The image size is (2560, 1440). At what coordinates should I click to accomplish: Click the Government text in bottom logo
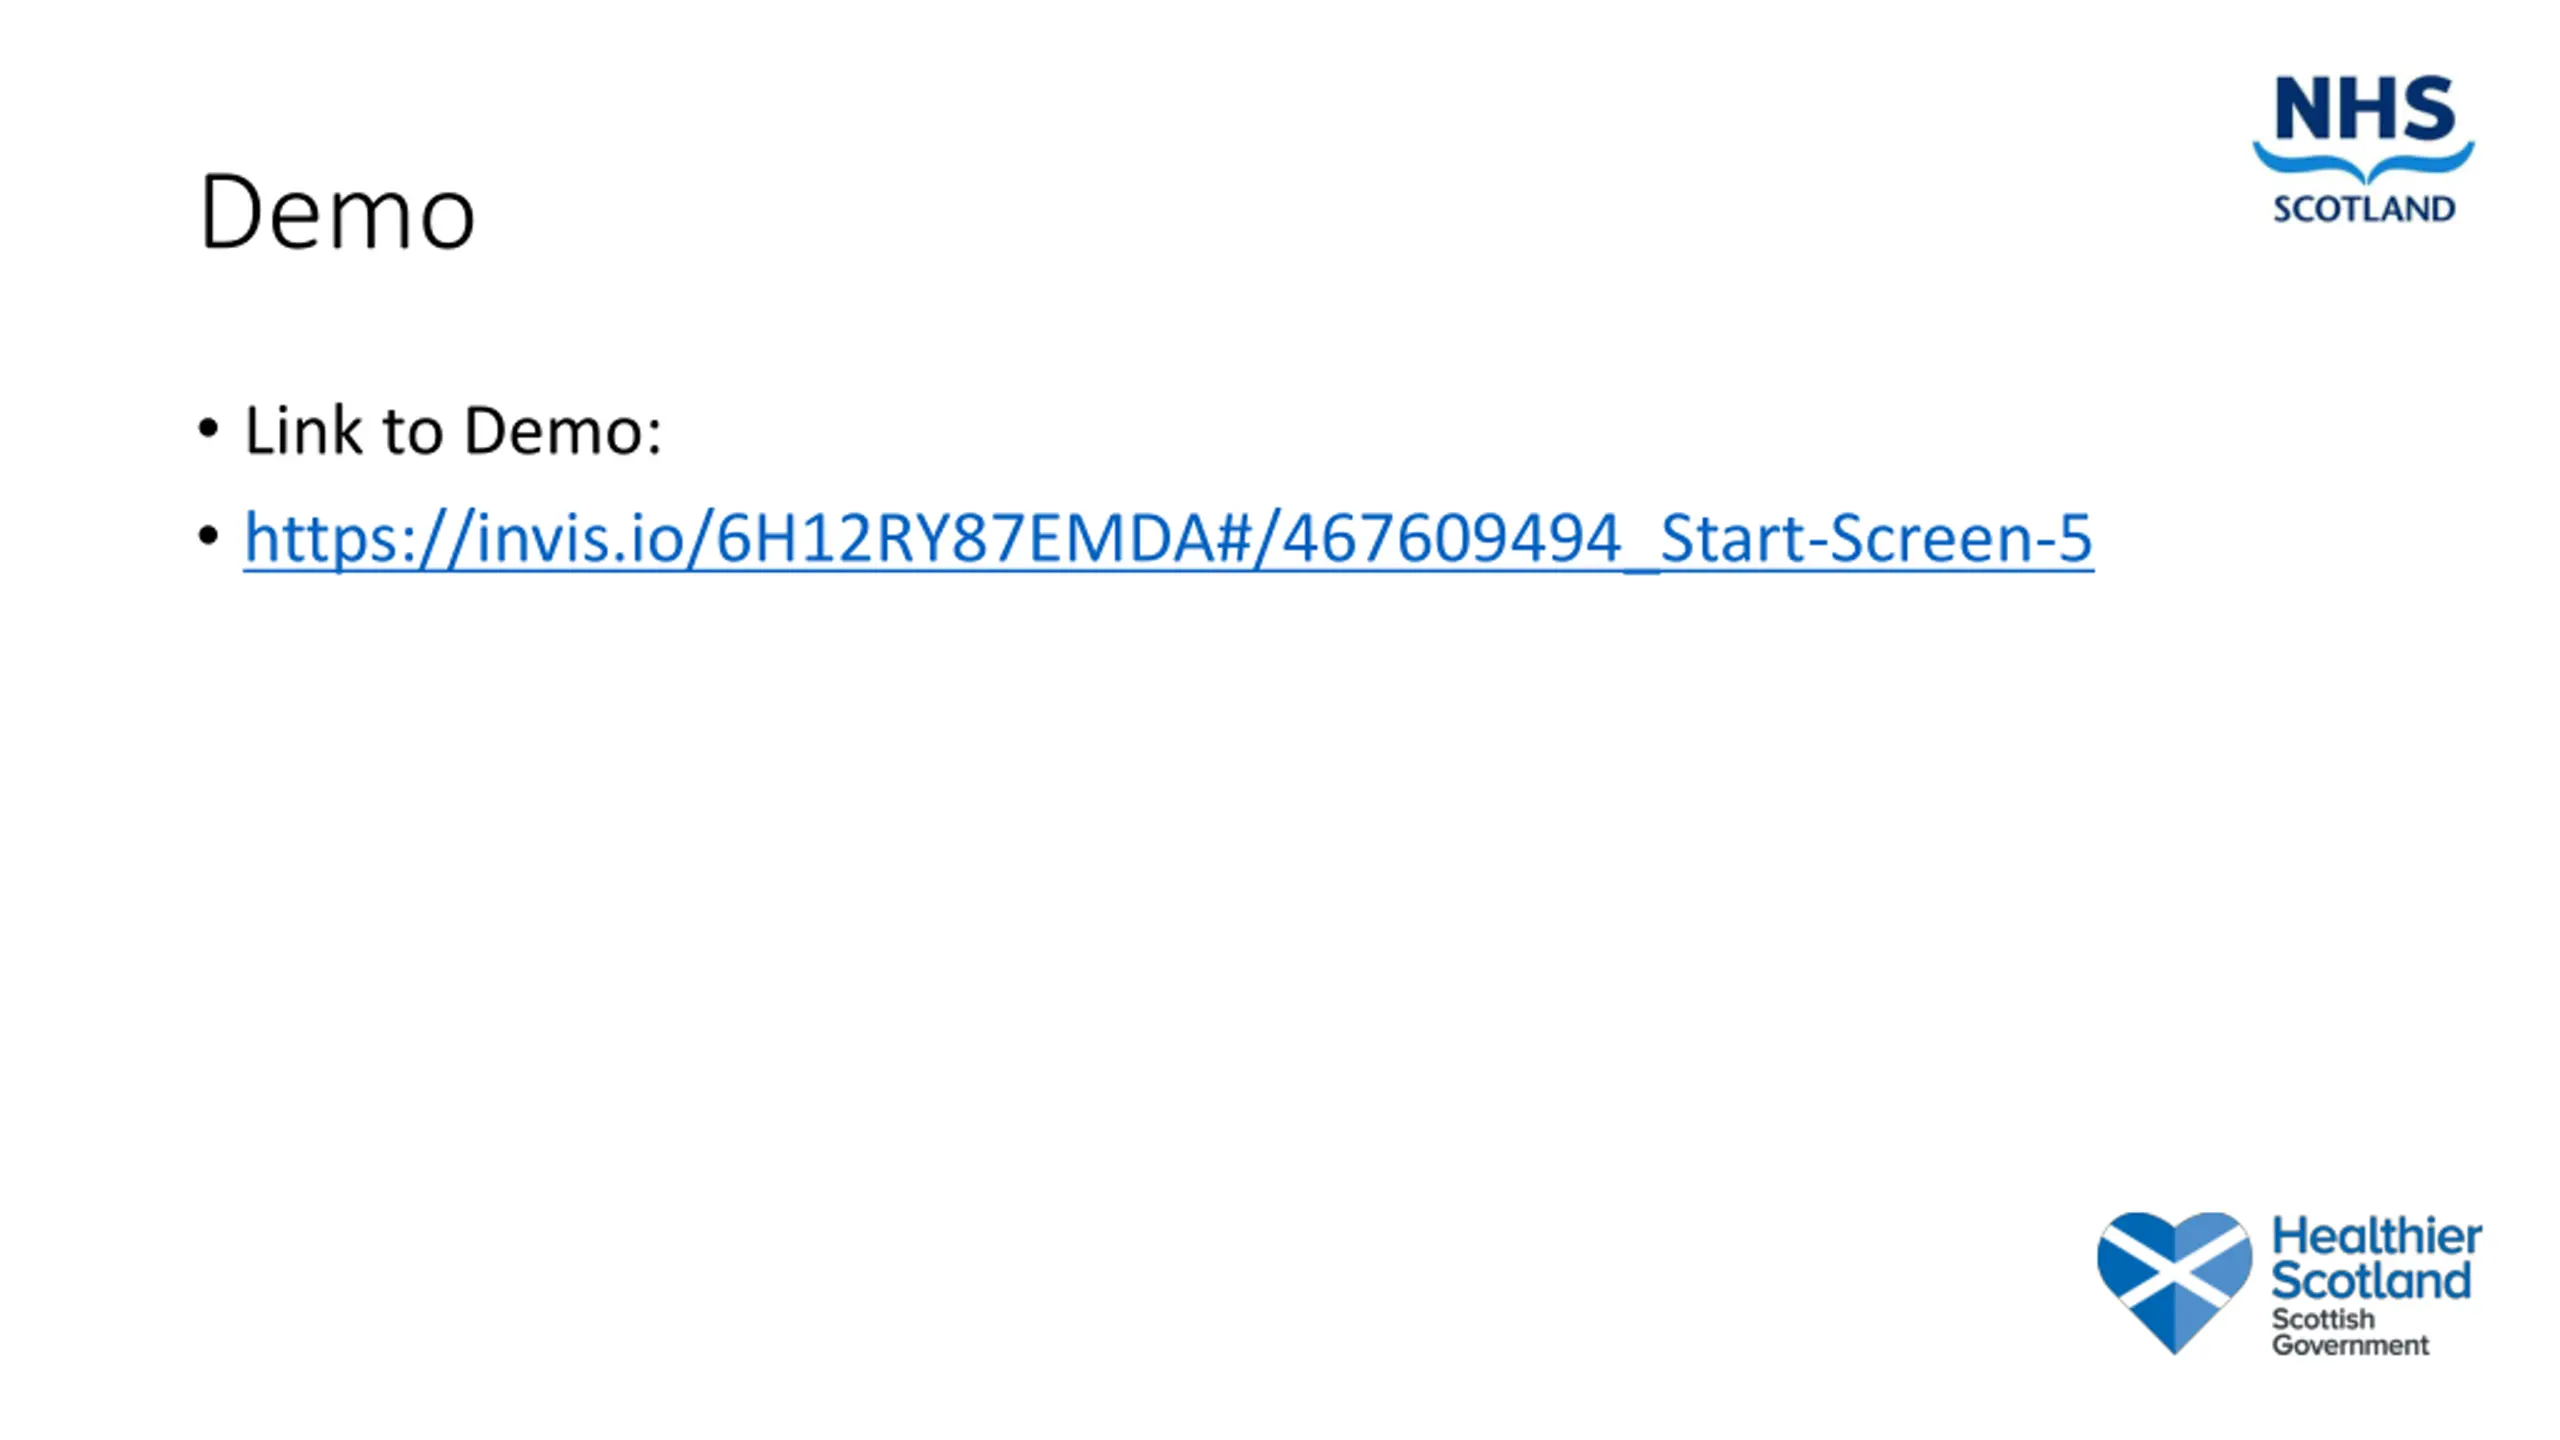pyautogui.click(x=2350, y=1344)
